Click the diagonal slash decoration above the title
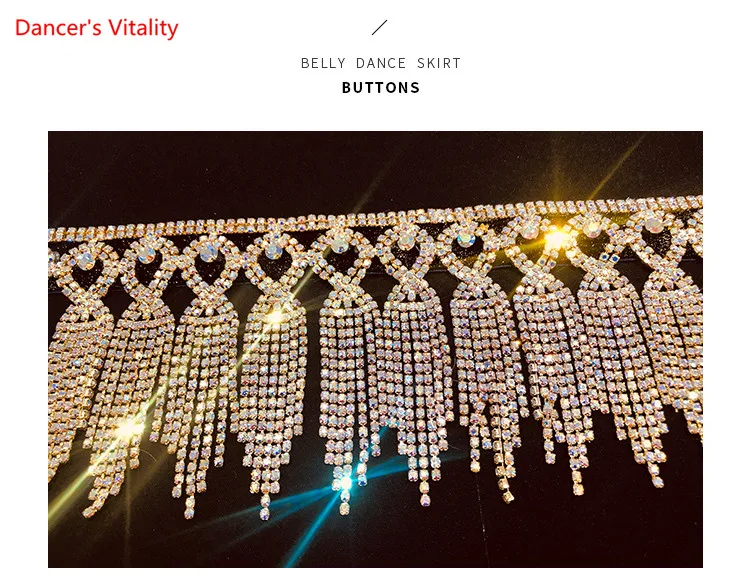750x582 pixels. [379, 27]
